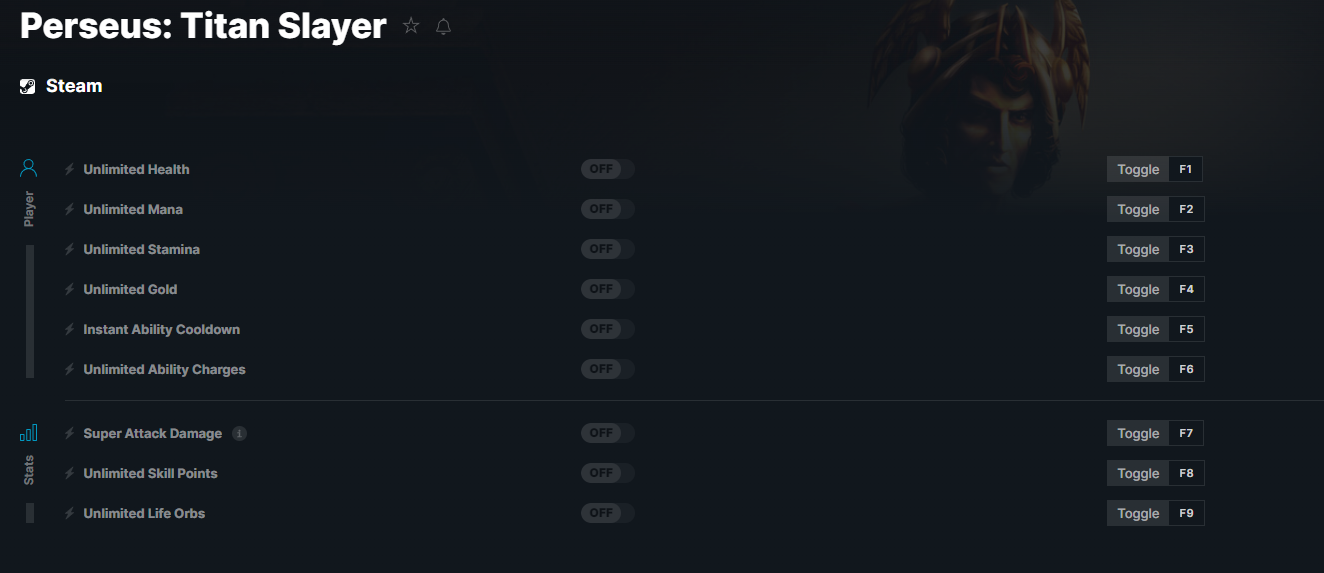Toggle Unlimited Life Orbs on
Viewport: 1324px width, 573px height.
608,513
